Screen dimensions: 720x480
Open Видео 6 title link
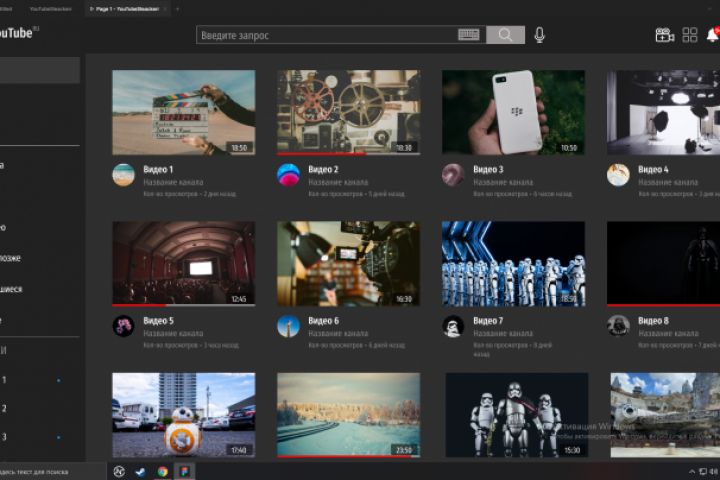323,321
